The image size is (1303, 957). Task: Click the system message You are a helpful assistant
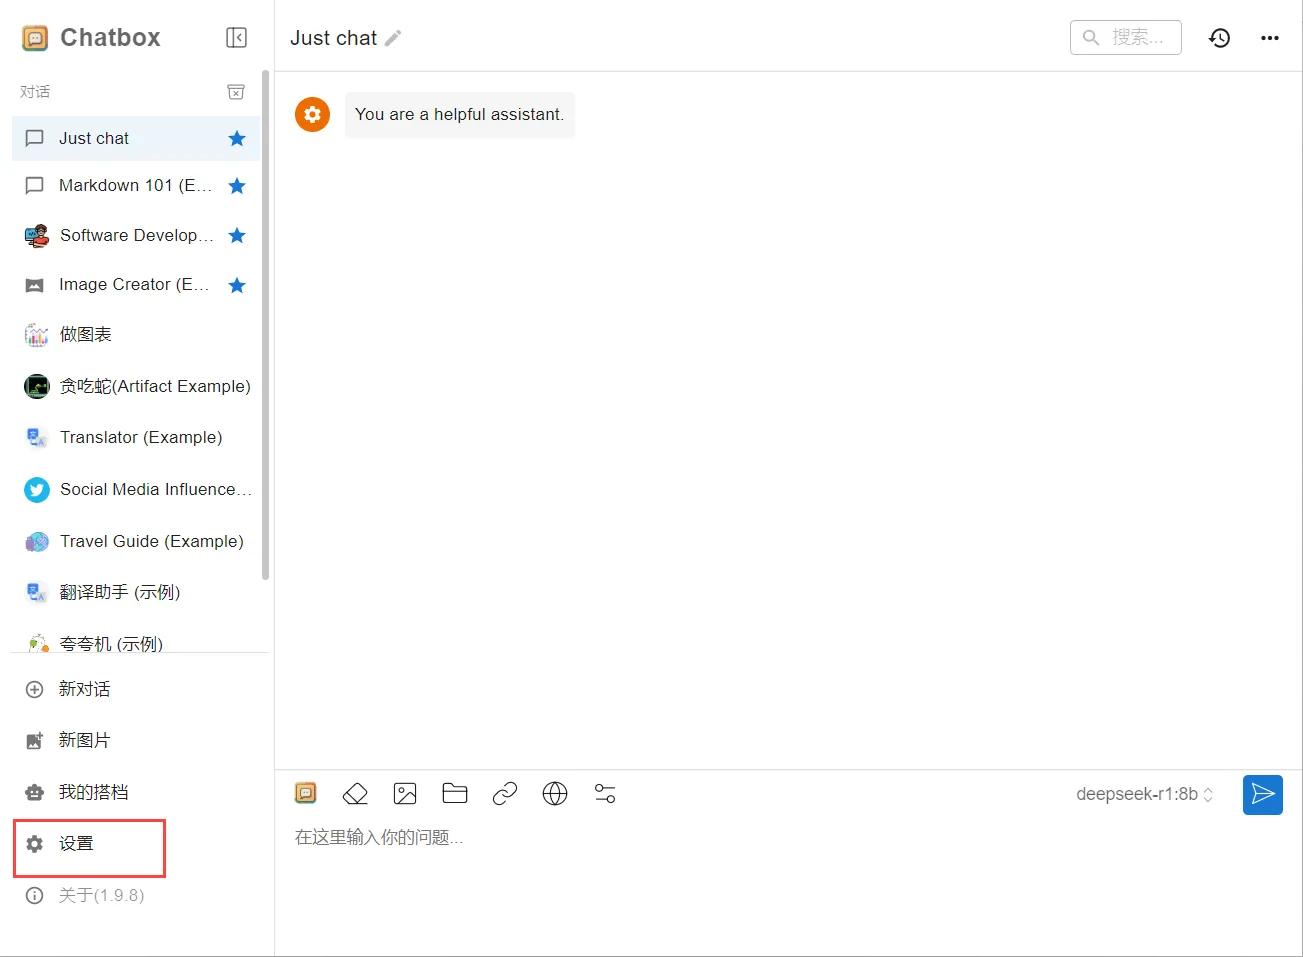click(x=459, y=115)
